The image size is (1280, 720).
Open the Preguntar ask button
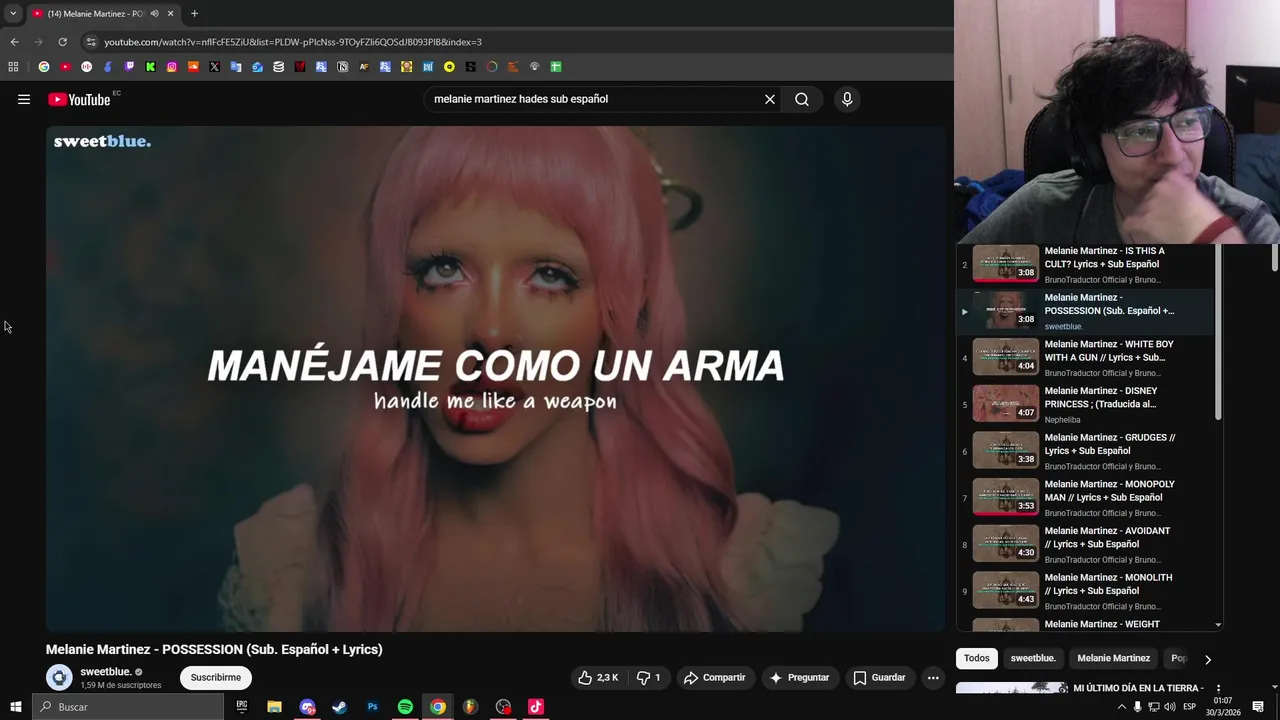click(x=799, y=677)
